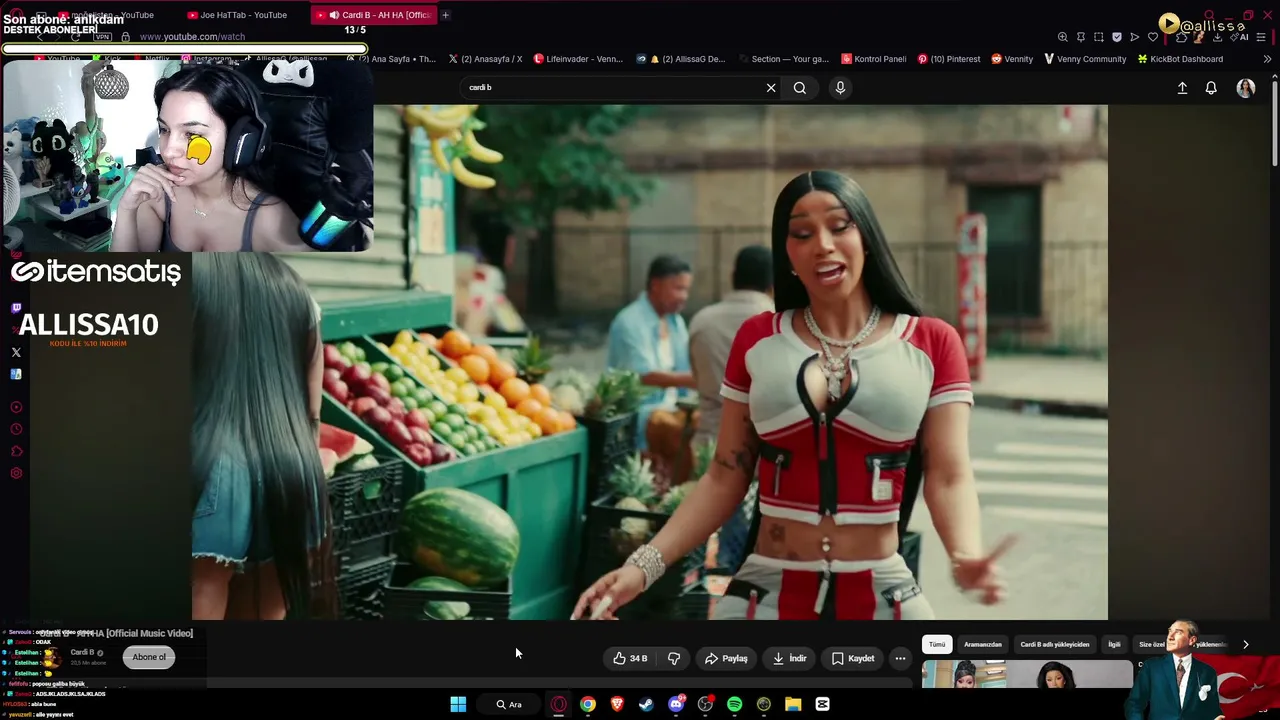Open the translate icon in Opera sidebar
The width and height of the screenshot is (1280, 720).
coord(16,374)
